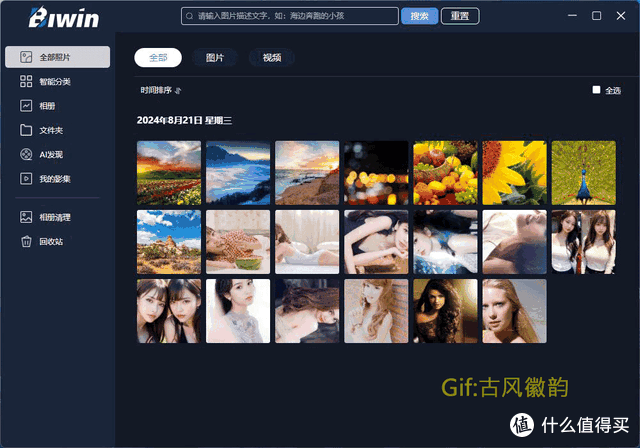The image size is (640, 448).
Task: Close the Biwin window
Action: tap(621, 16)
